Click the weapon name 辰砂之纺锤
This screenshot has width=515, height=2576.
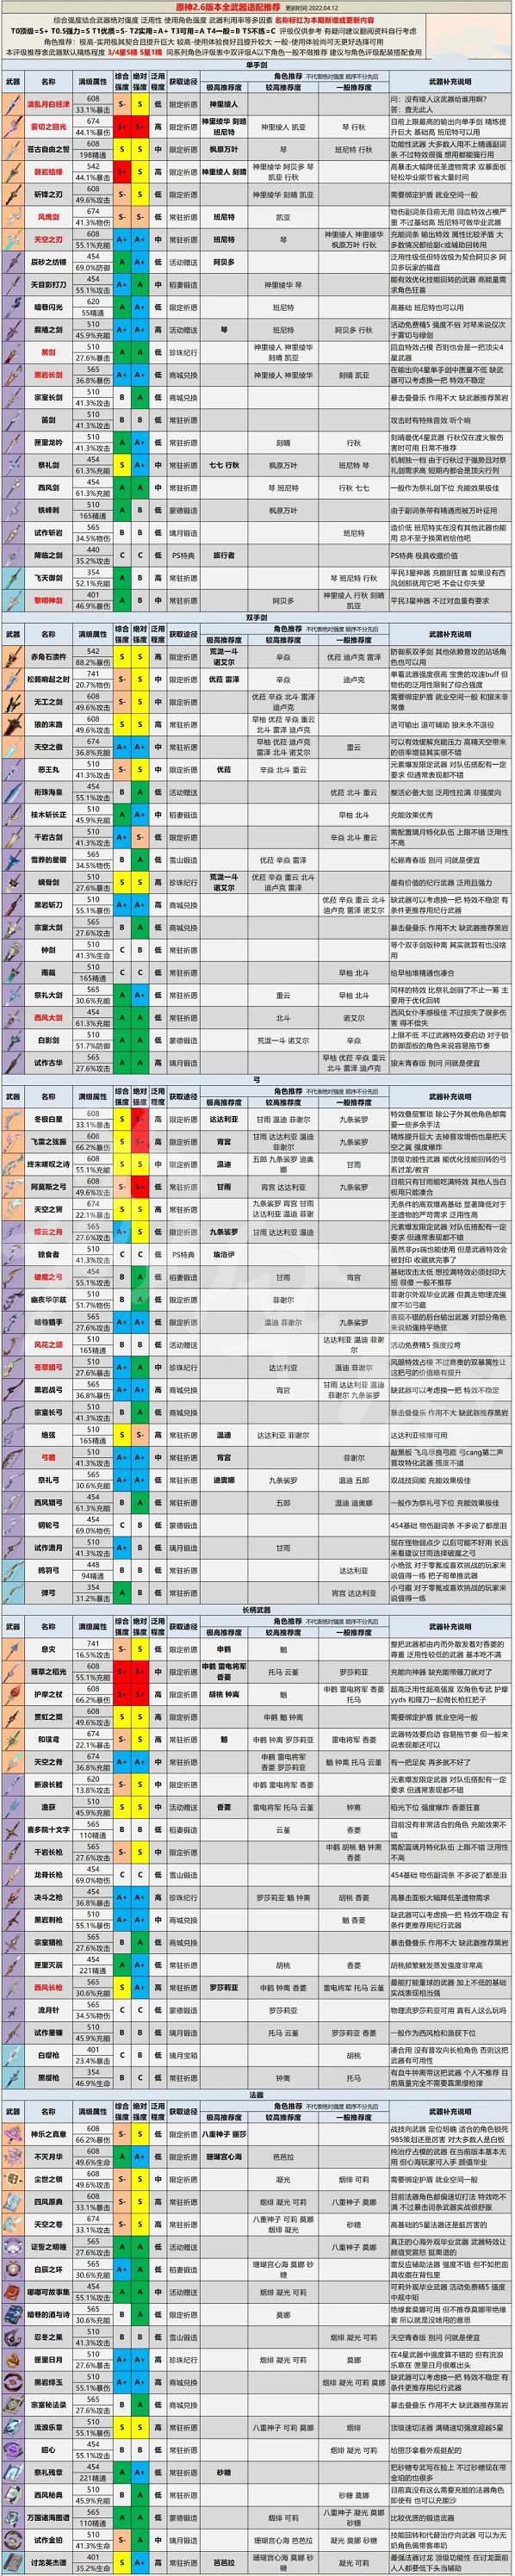(49, 262)
